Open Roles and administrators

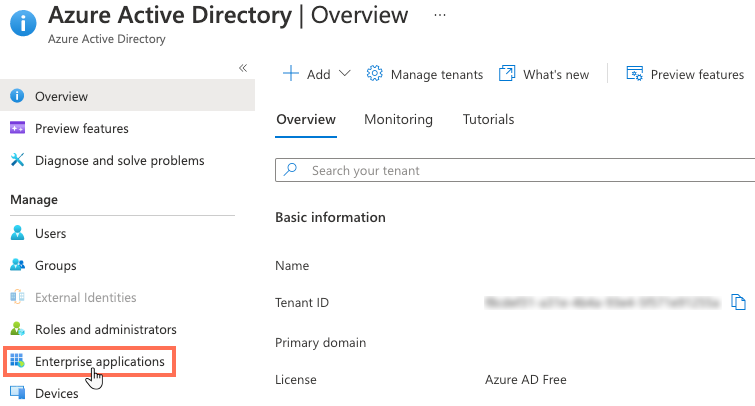tap(106, 329)
